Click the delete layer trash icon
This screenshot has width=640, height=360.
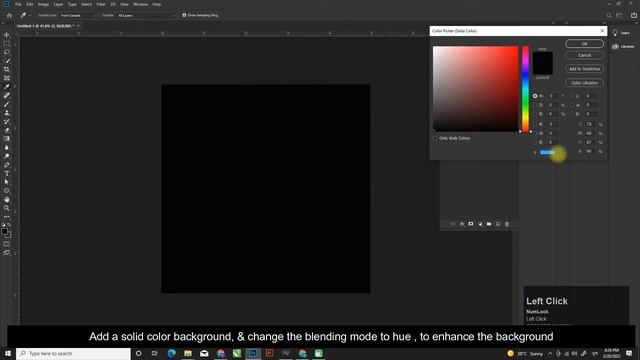click(507, 224)
